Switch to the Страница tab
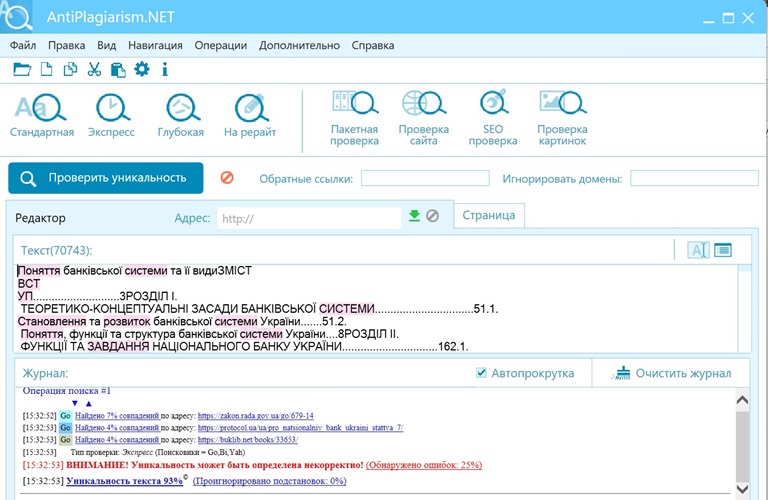This screenshot has width=768, height=500. [x=489, y=215]
